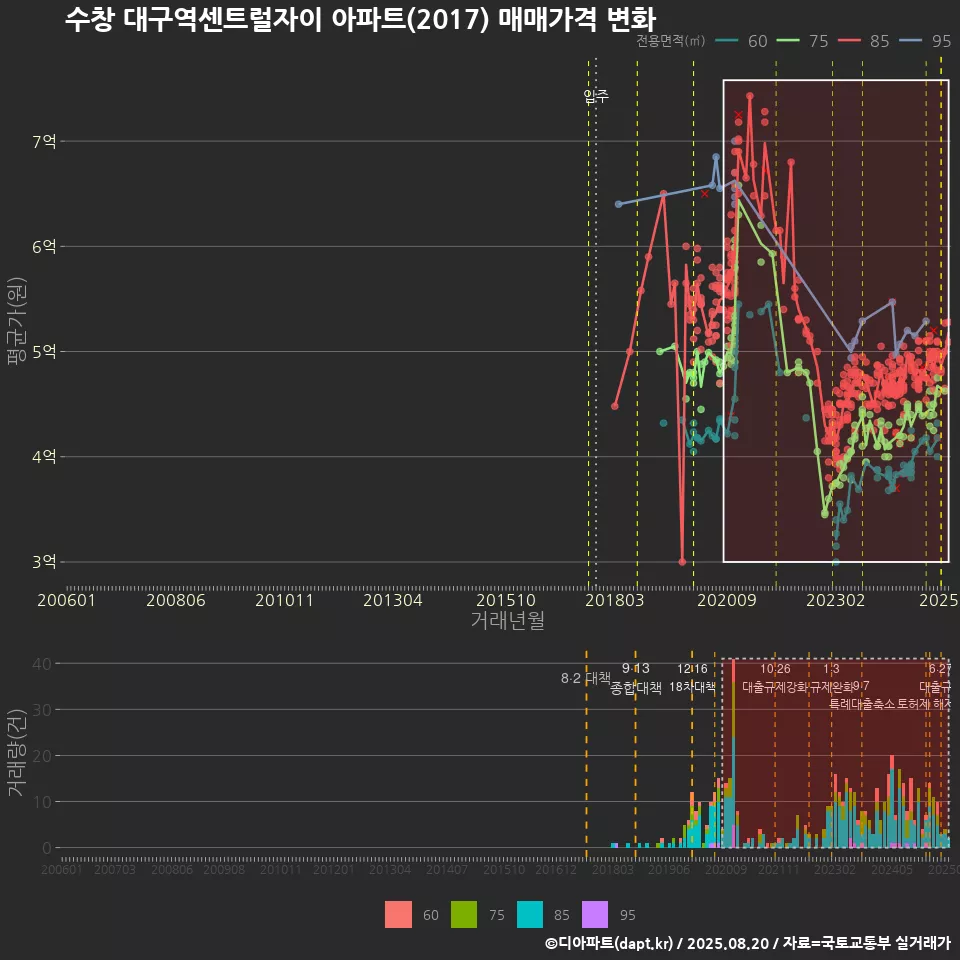Click 201304 on the price chart axis
Viewport: 960px width, 960px height.
point(393,600)
